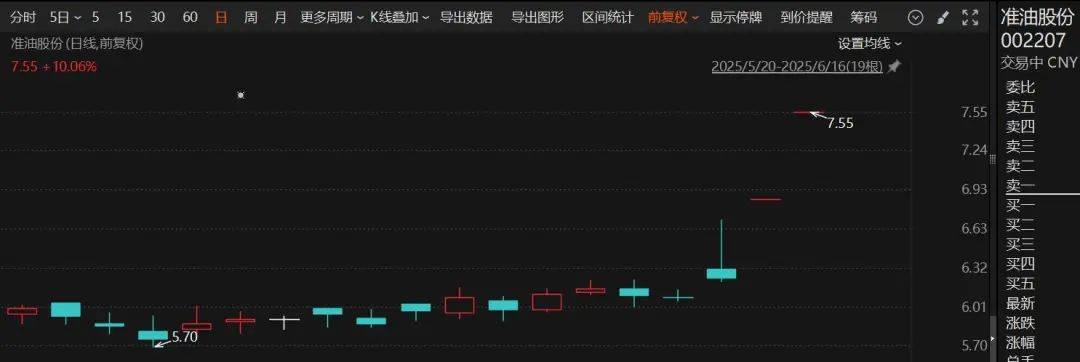Open the K线叠加 overlay dropdown

pos(399,18)
